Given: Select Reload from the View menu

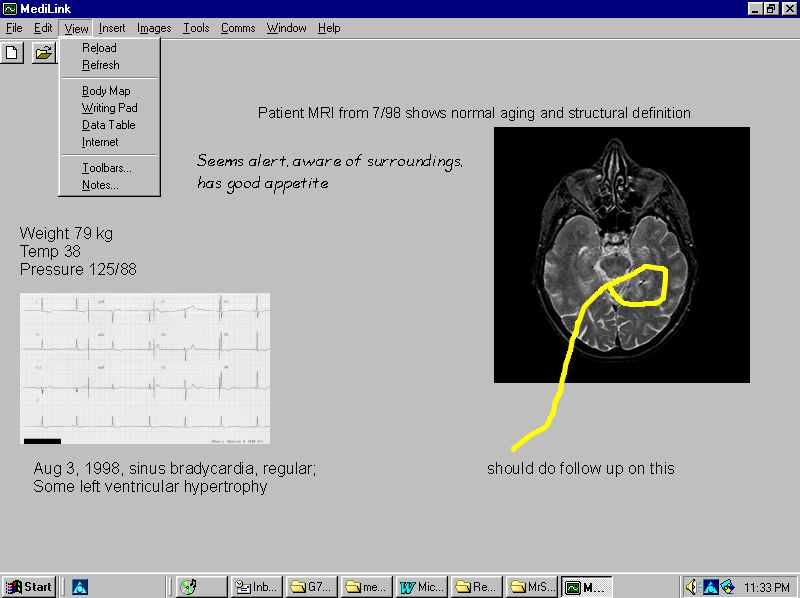Looking at the screenshot, I should tap(99, 48).
